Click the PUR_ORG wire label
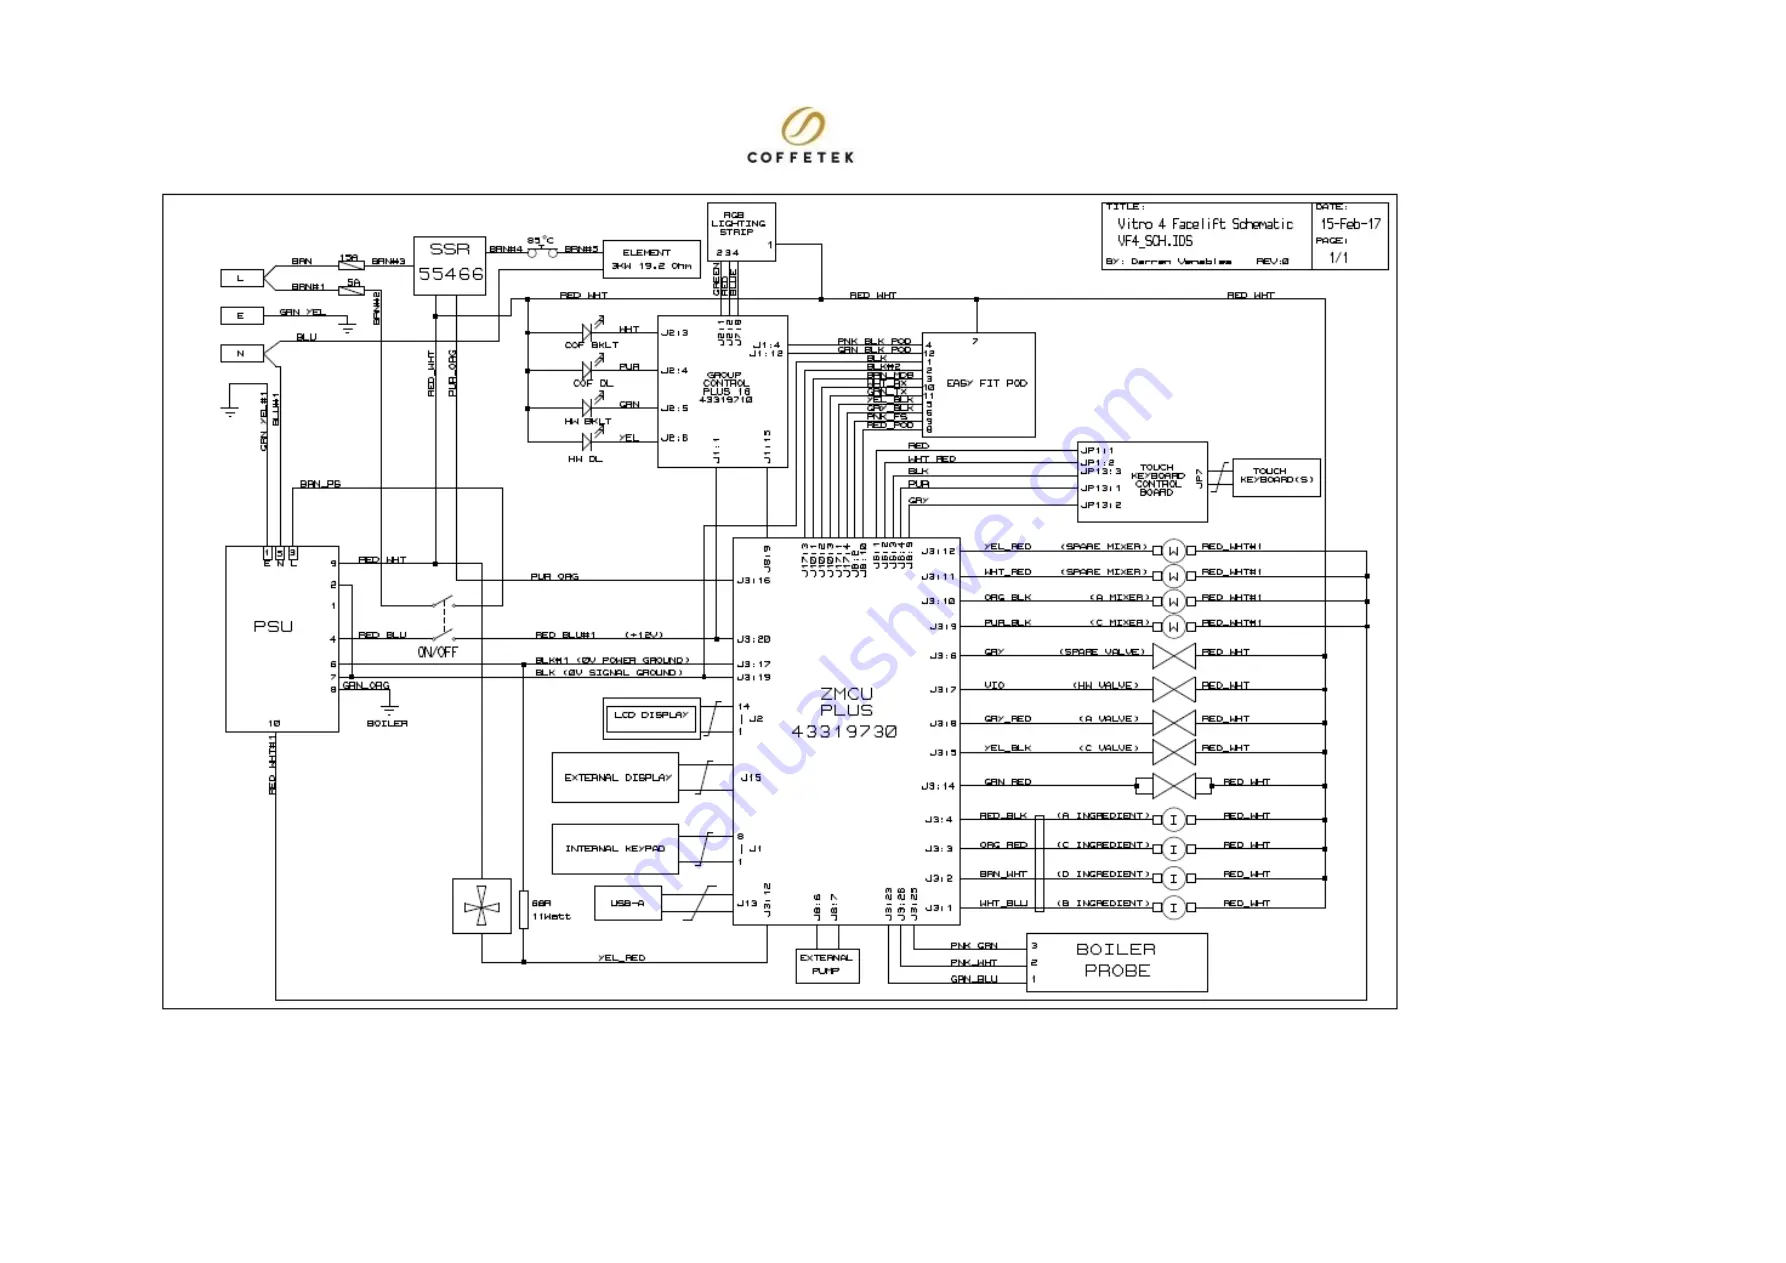Viewport: 1786px width, 1263px height. (x=555, y=576)
